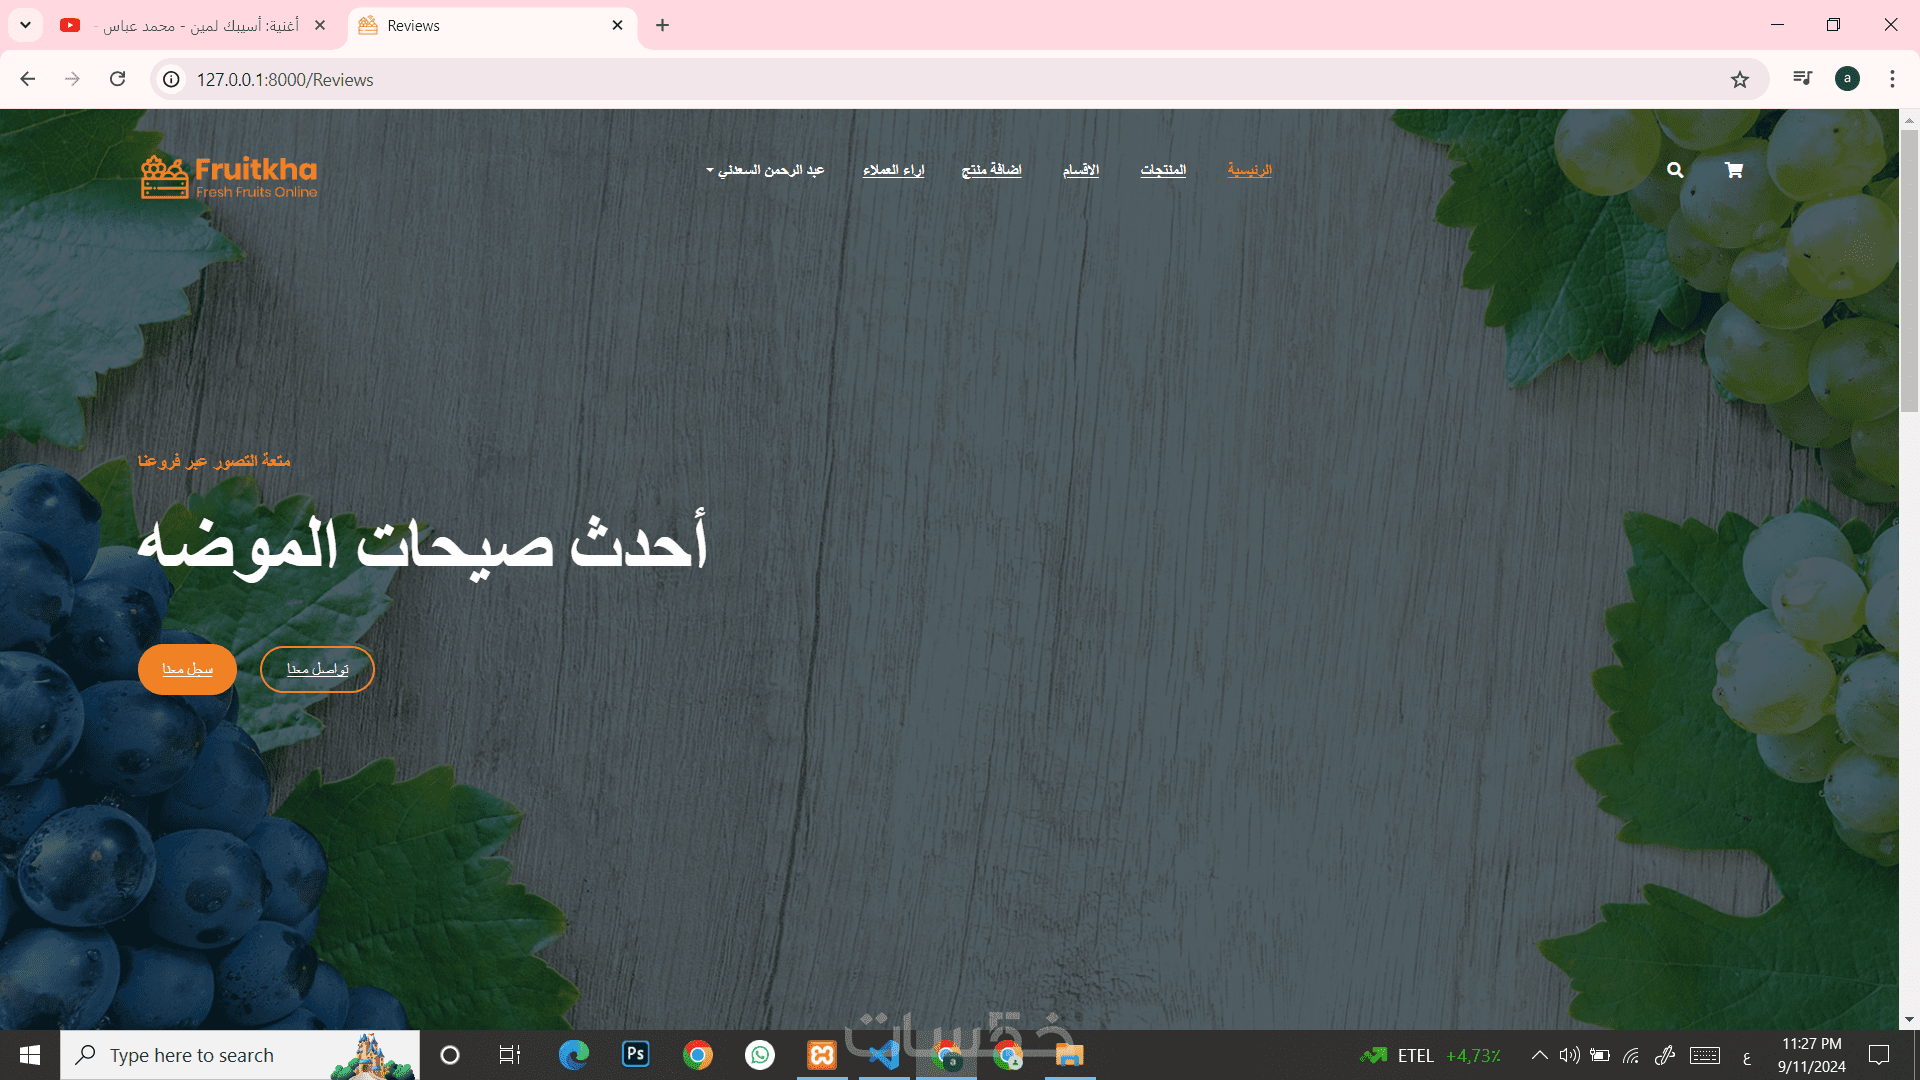Open the shopping cart icon
This screenshot has width=1920, height=1080.
point(1734,170)
